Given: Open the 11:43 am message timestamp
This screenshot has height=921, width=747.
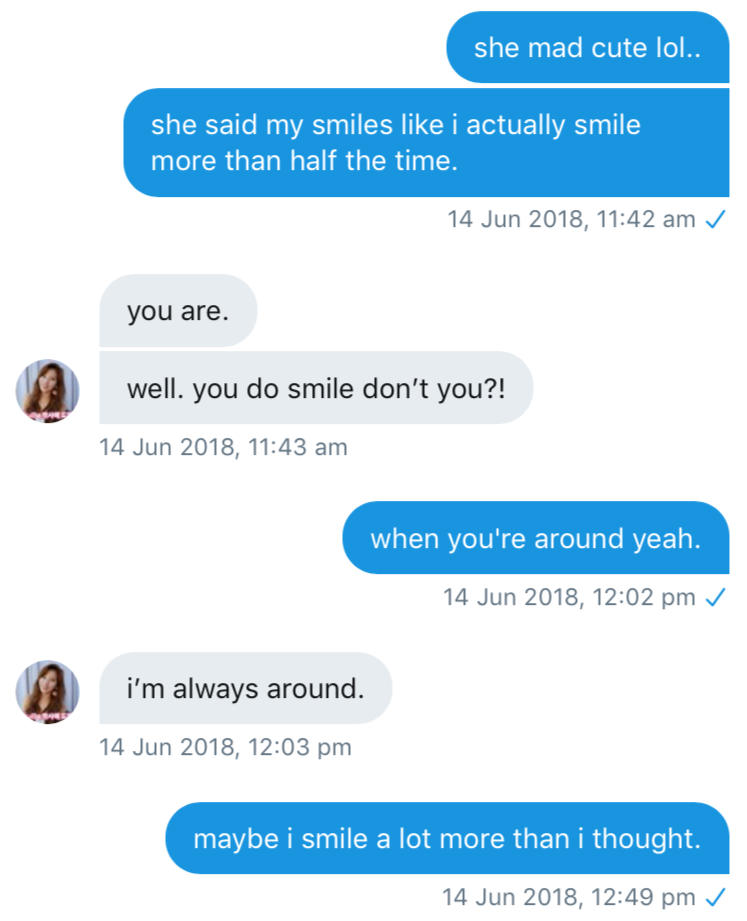Looking at the screenshot, I should [x=224, y=447].
